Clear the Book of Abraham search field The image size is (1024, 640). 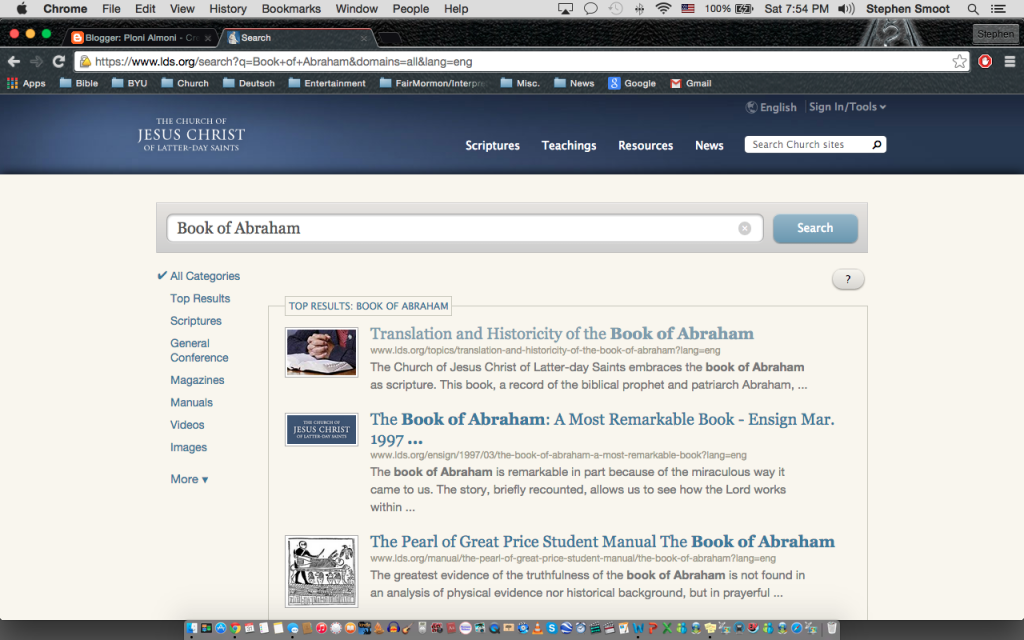[x=744, y=228]
